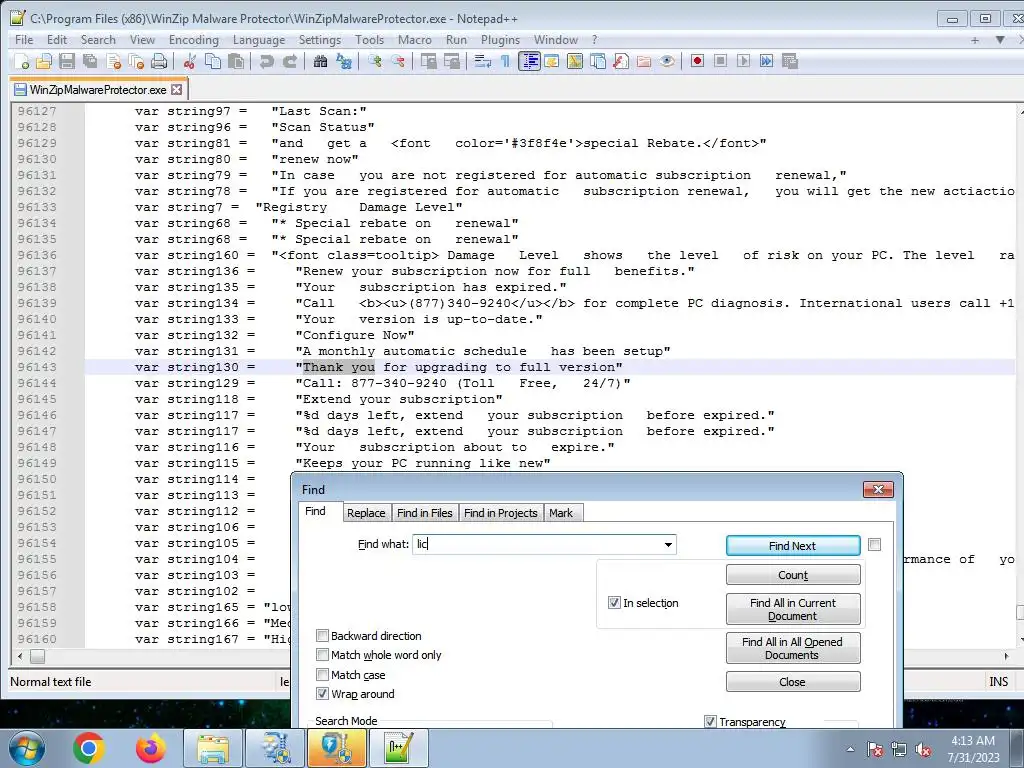Start macro recording with the red dot icon
This screenshot has height=768, width=1024.
(x=697, y=61)
